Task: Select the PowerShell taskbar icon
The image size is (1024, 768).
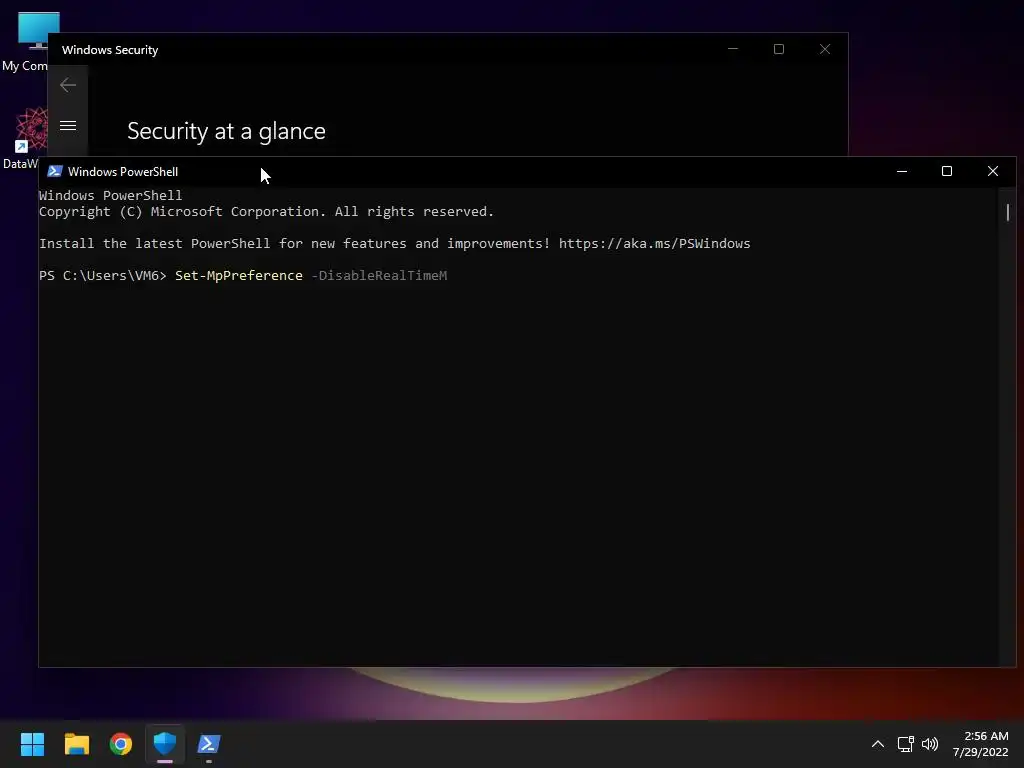Action: point(209,744)
